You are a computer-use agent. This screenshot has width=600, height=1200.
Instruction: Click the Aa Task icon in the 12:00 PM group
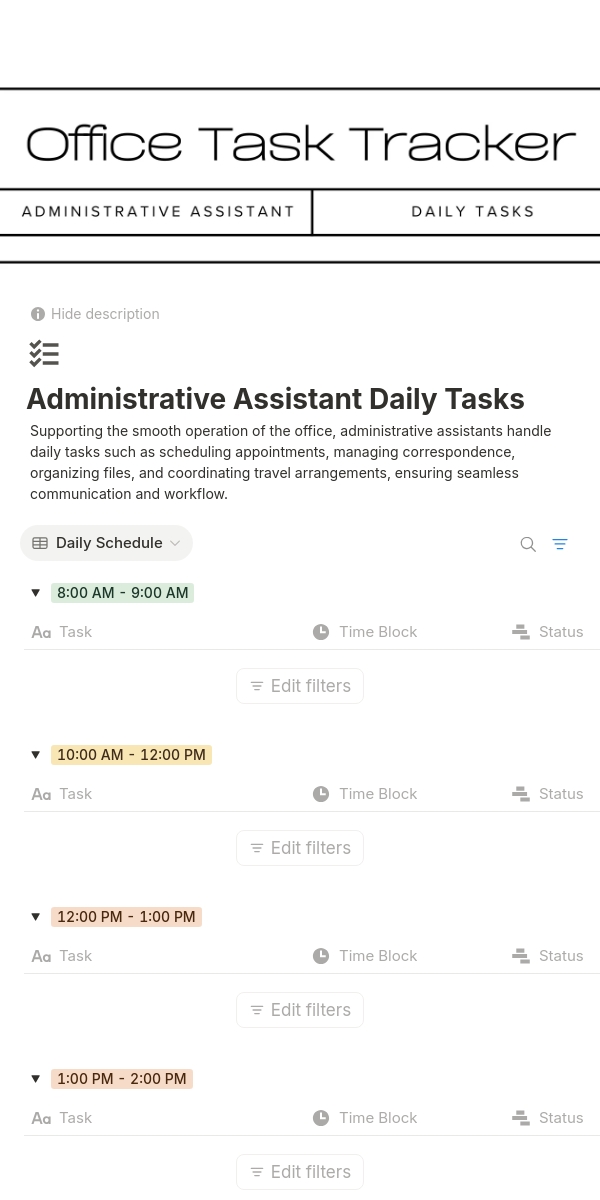(41, 956)
